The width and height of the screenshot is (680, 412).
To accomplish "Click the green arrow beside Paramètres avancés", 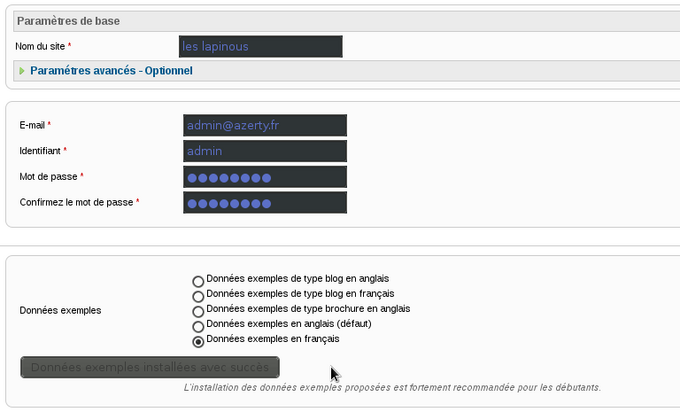I will coord(22,71).
